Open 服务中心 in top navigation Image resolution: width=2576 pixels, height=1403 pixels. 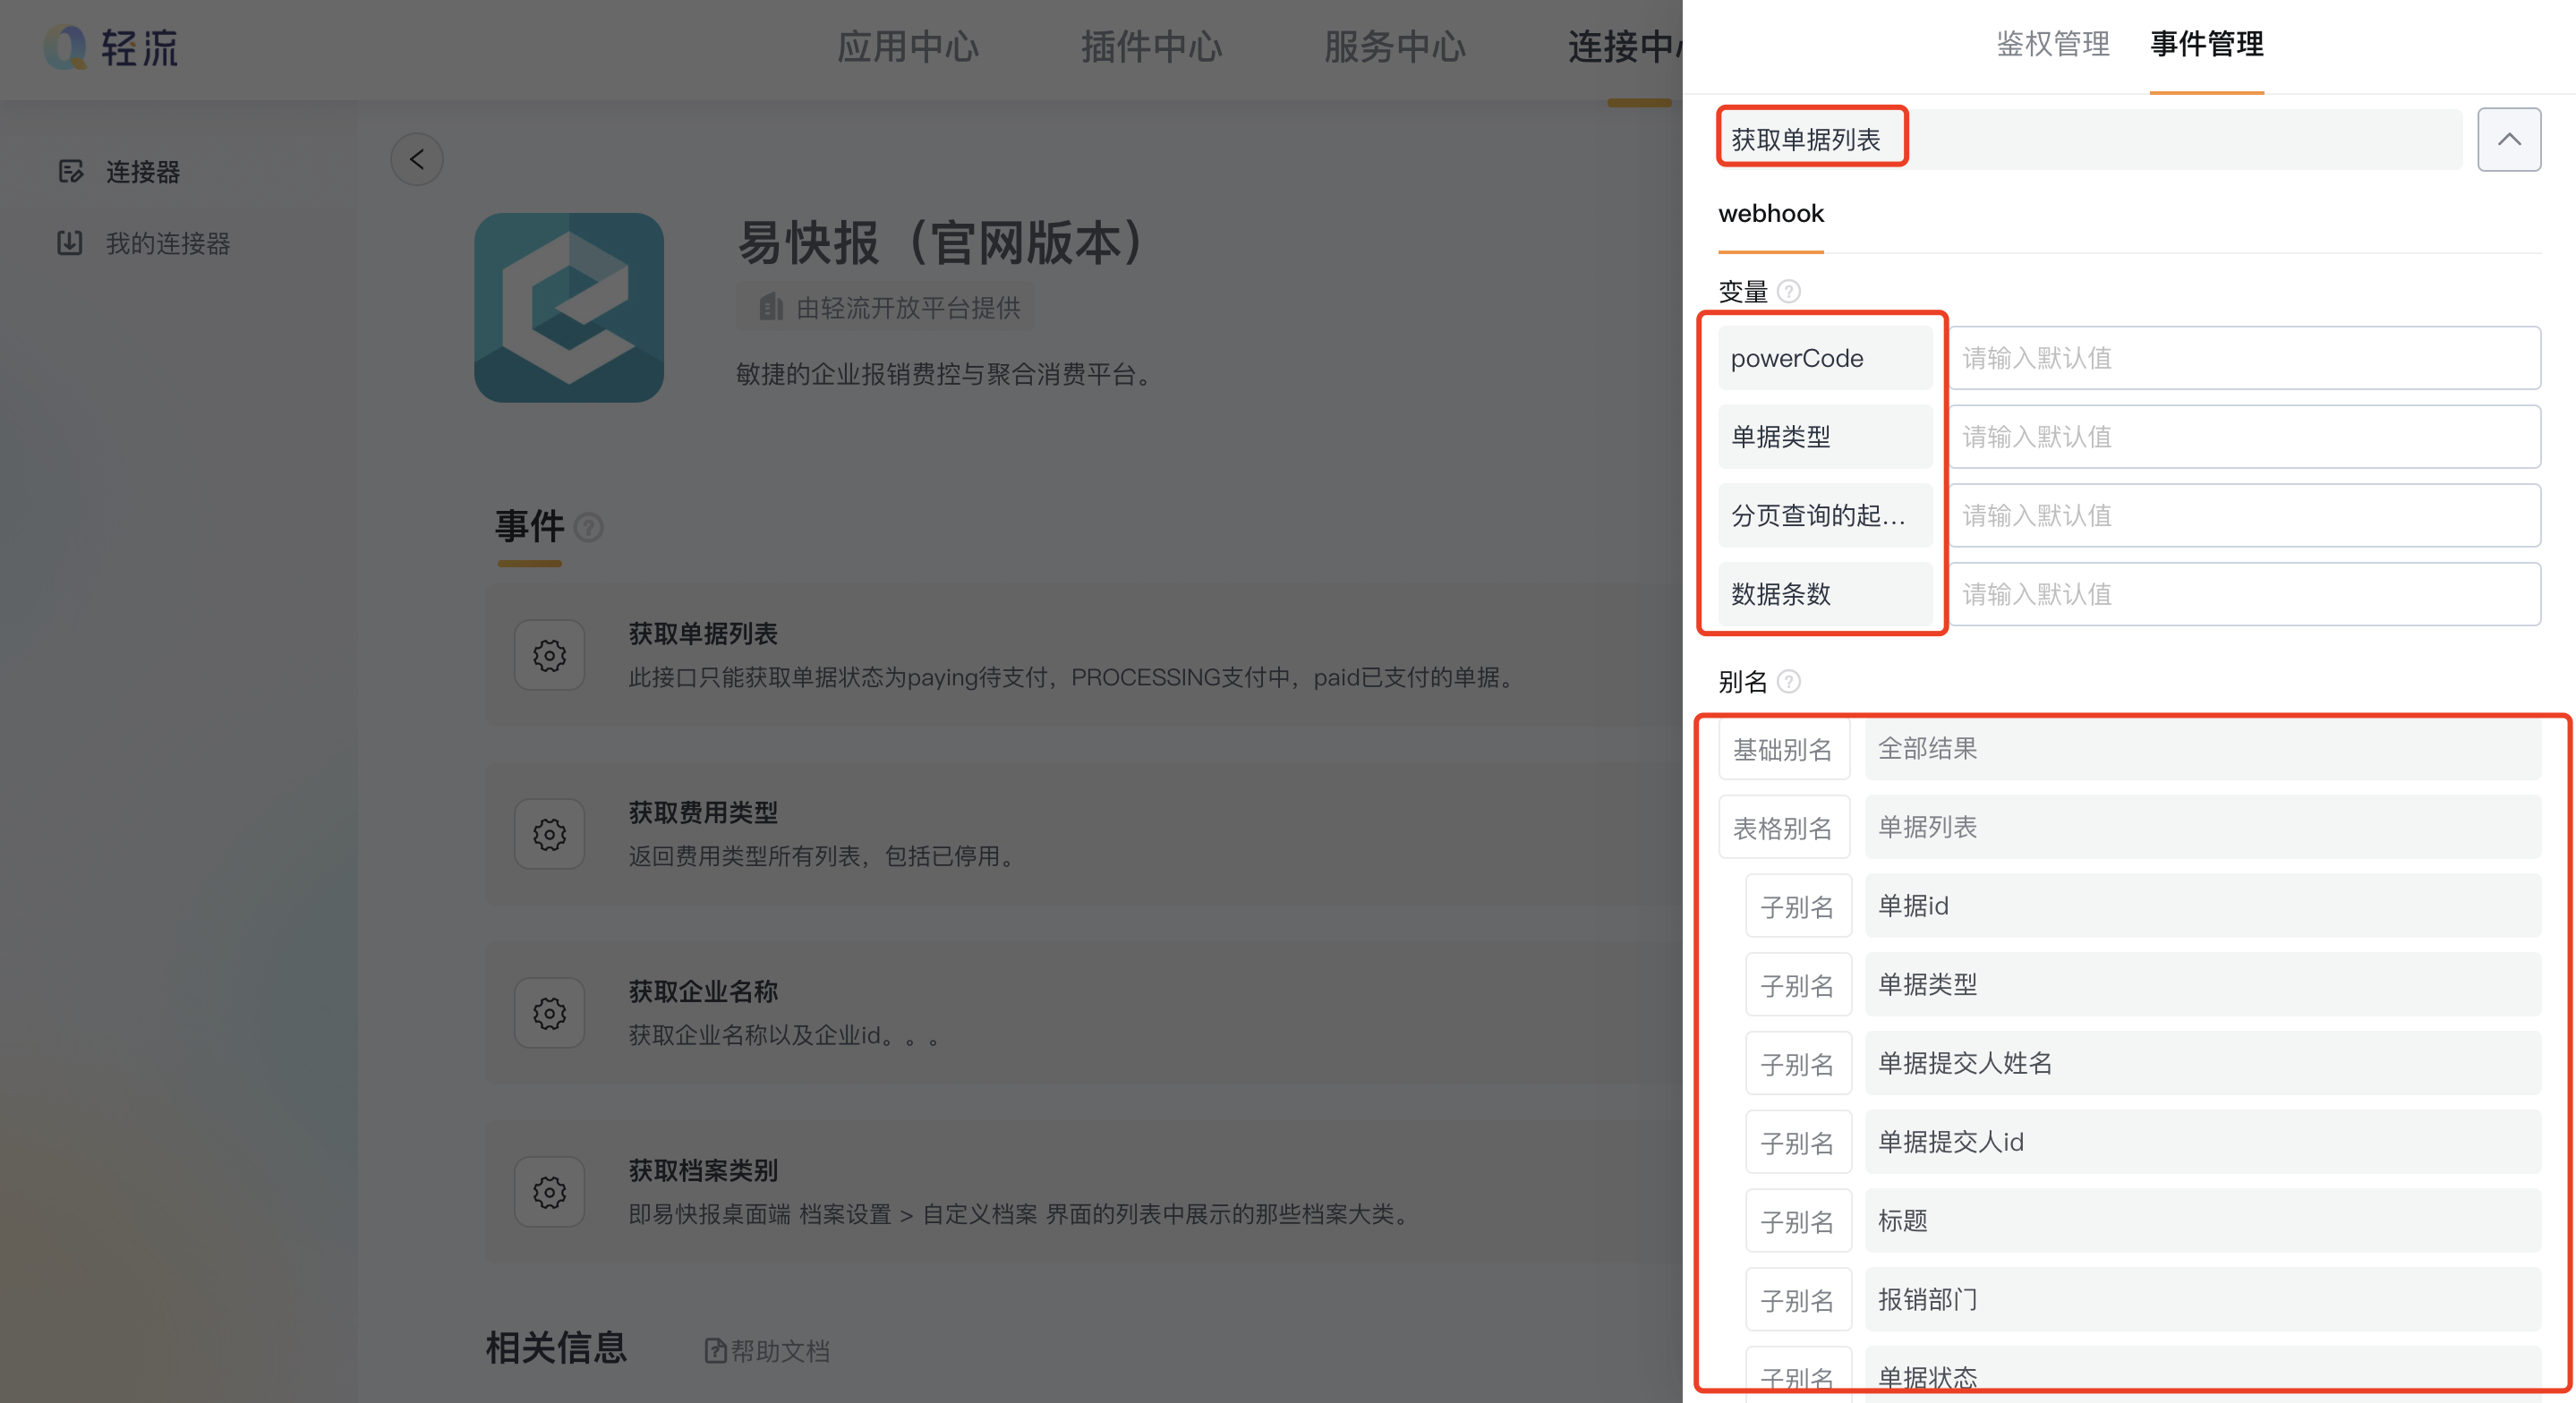[1394, 47]
